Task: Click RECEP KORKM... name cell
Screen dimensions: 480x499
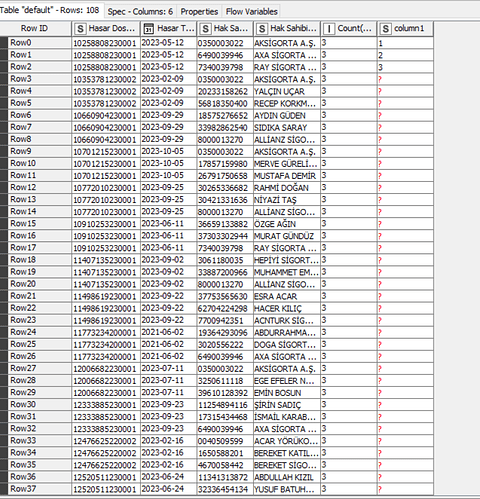Action: (x=287, y=103)
